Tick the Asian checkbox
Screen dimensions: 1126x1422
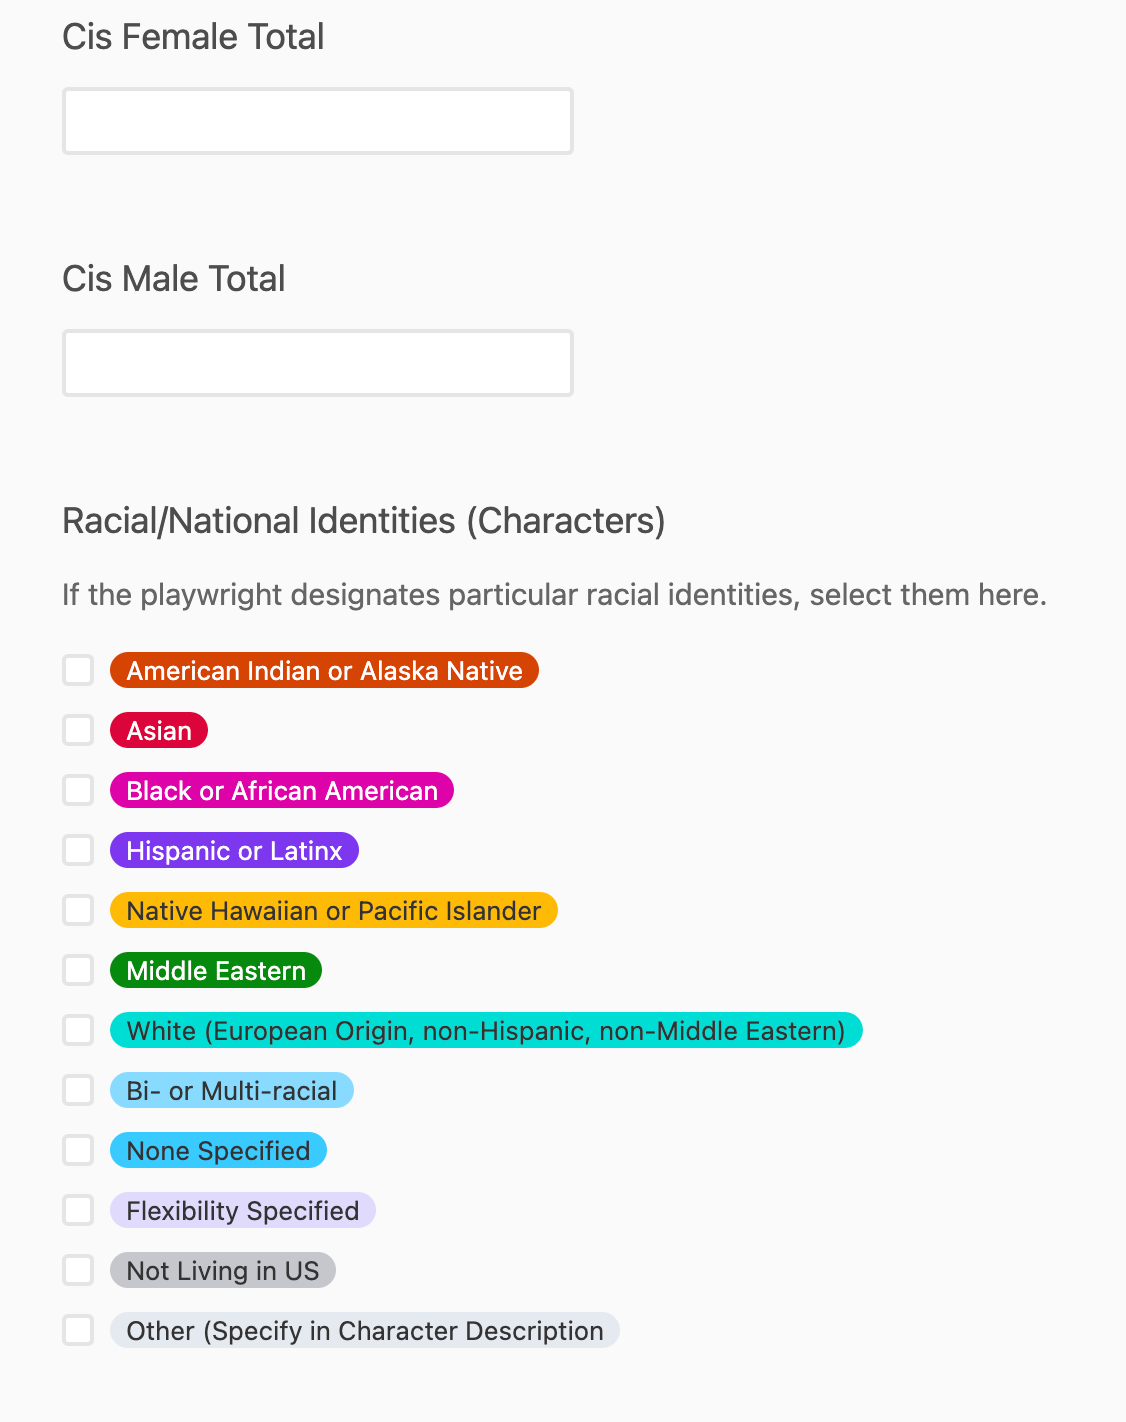[x=78, y=730]
